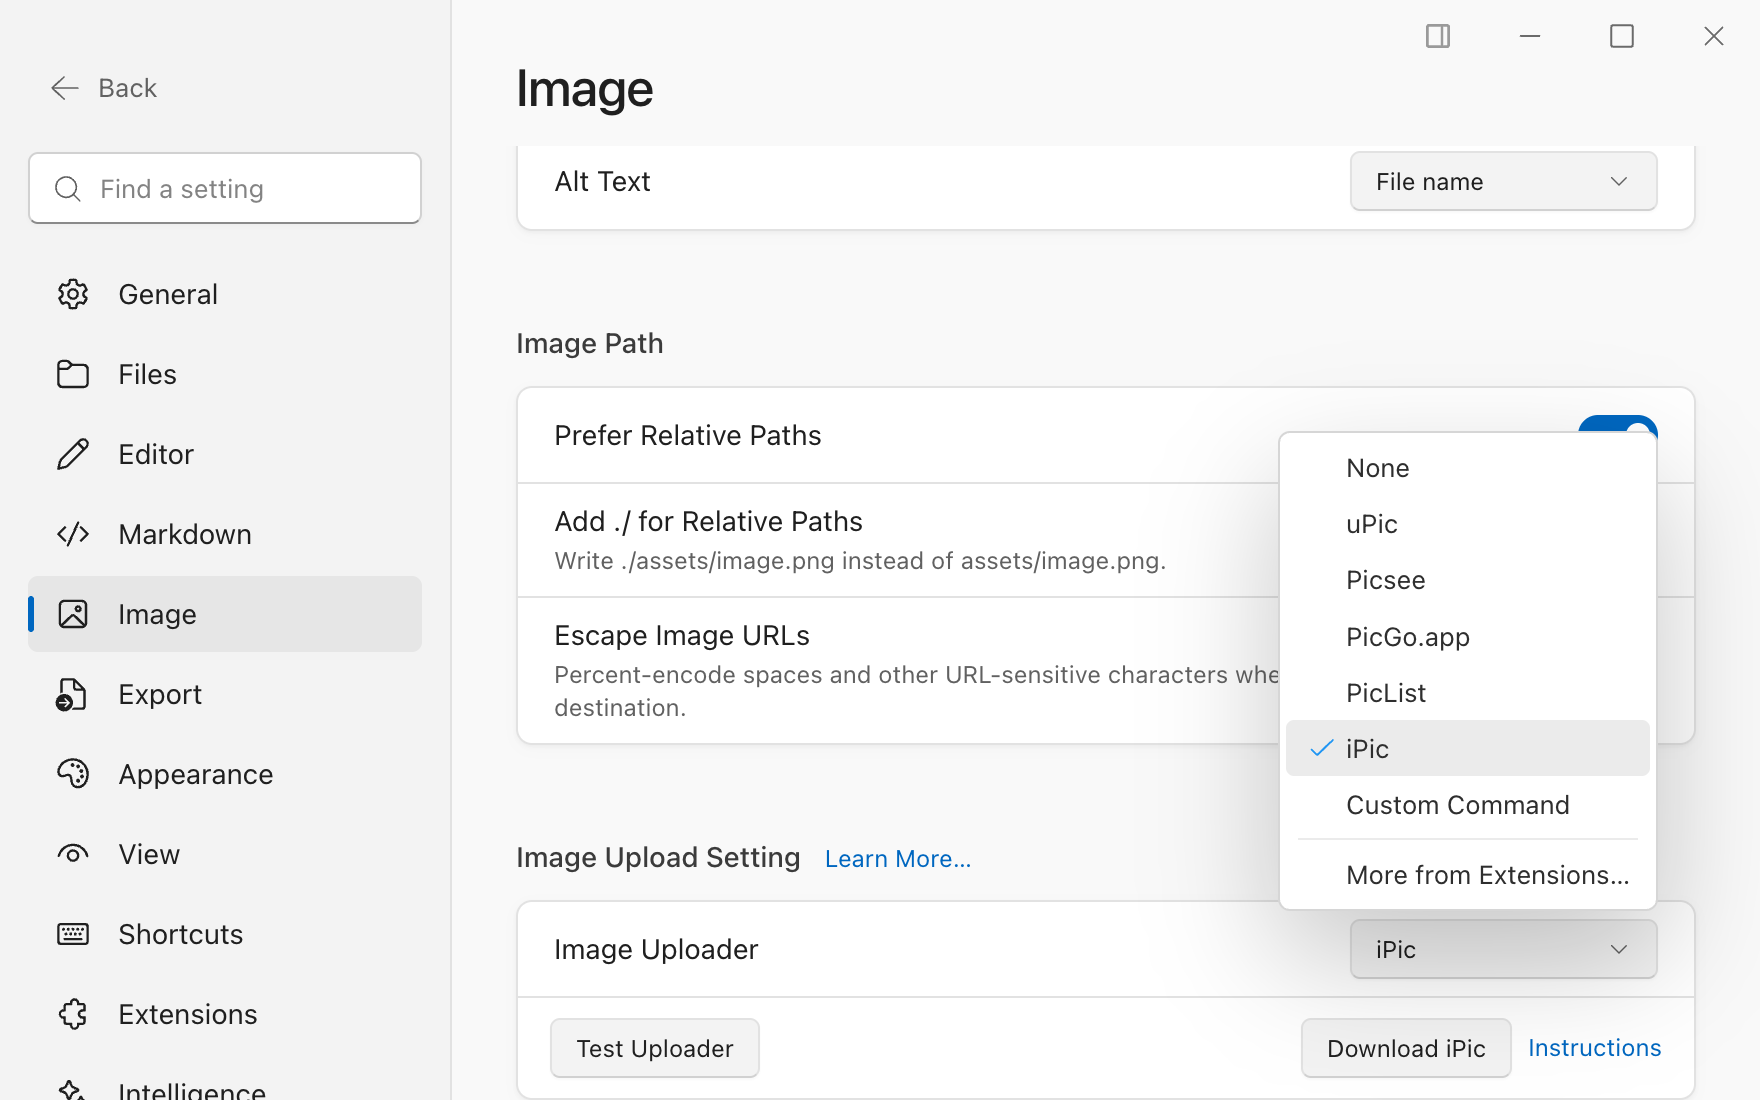Toggle the sidebar panel icon in title bar

click(1438, 36)
